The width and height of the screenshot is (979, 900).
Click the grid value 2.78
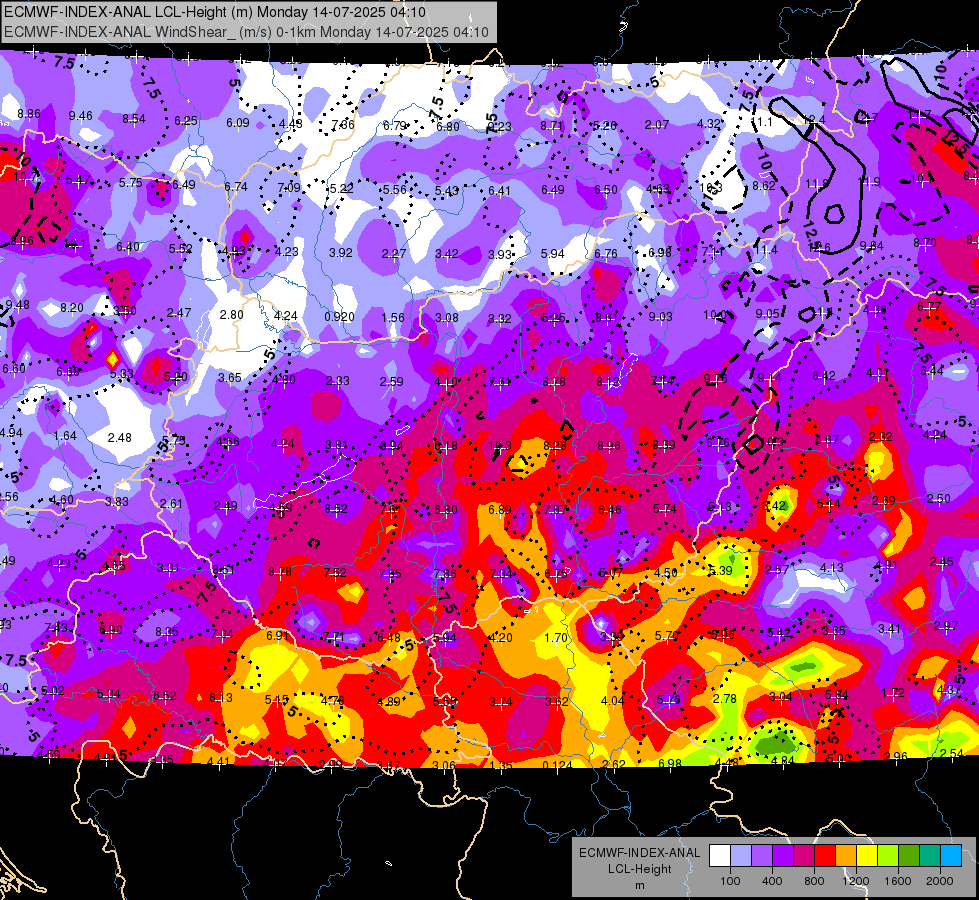(724, 698)
